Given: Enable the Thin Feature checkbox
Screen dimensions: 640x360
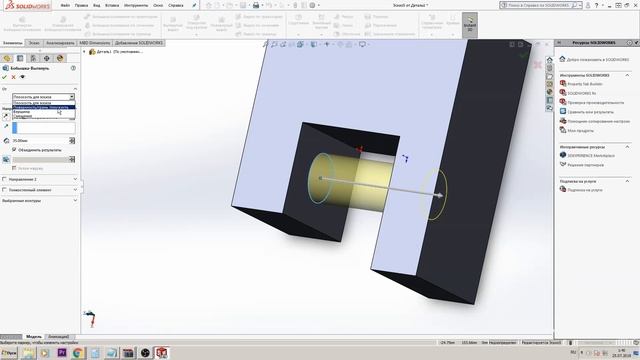Looking at the screenshot, I should (4, 190).
